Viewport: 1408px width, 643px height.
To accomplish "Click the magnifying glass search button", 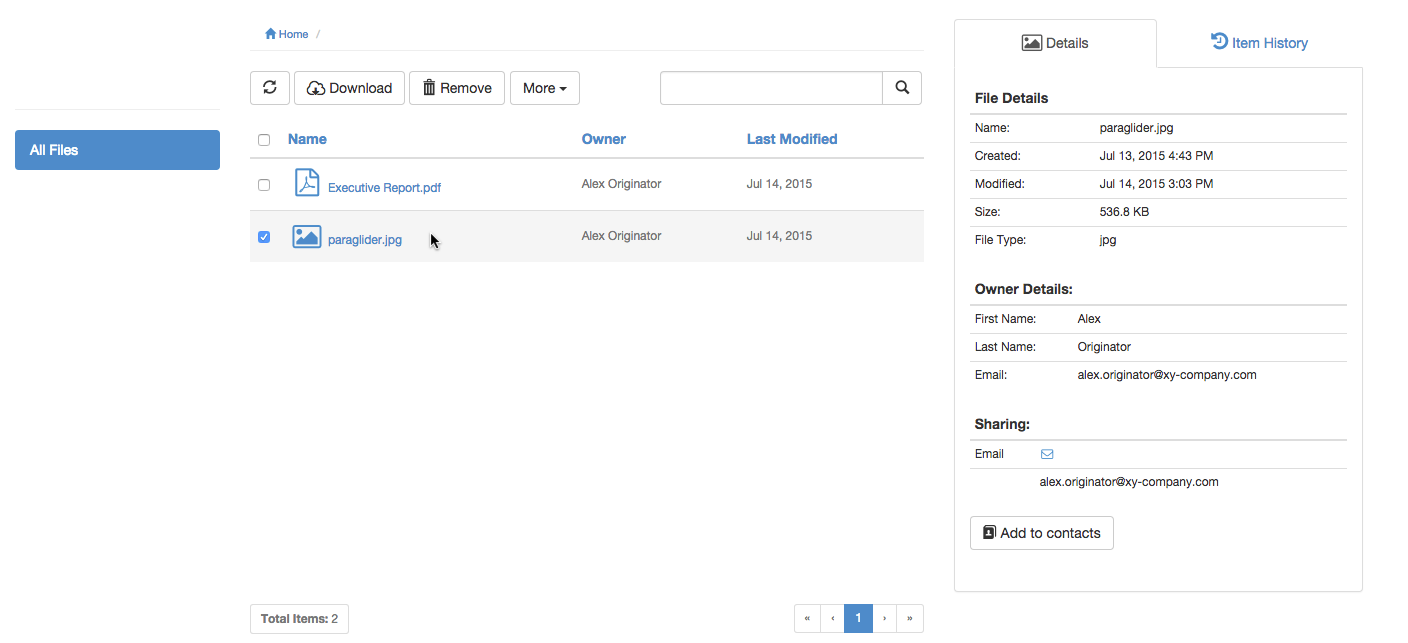I will coord(902,88).
